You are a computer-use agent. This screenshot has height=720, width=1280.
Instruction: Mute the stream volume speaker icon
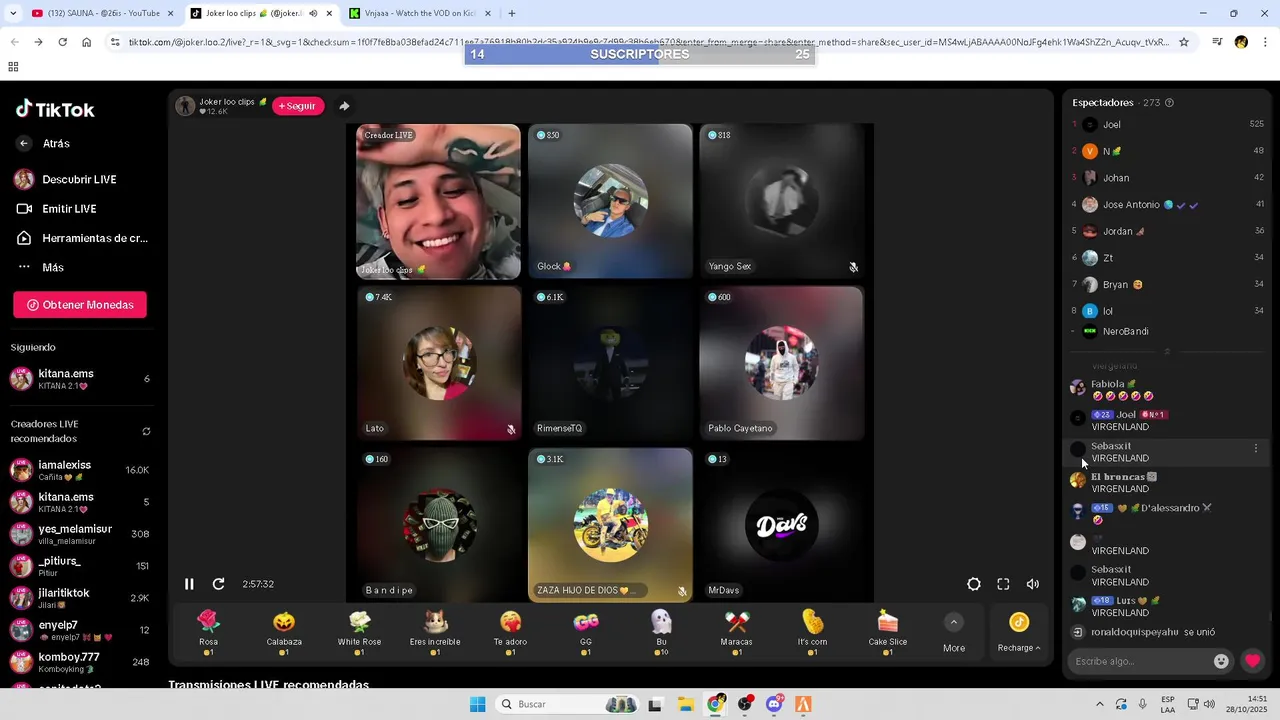tap(1033, 584)
